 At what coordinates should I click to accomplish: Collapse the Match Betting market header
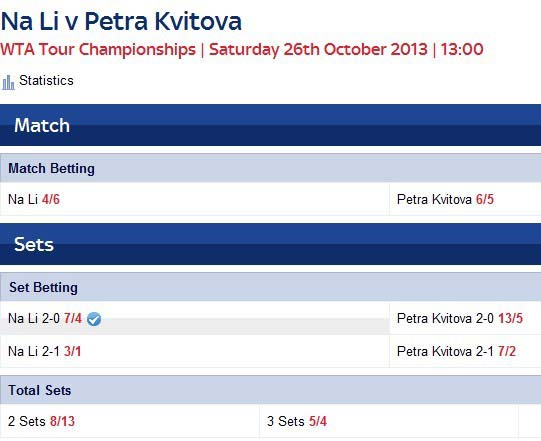tap(270, 168)
